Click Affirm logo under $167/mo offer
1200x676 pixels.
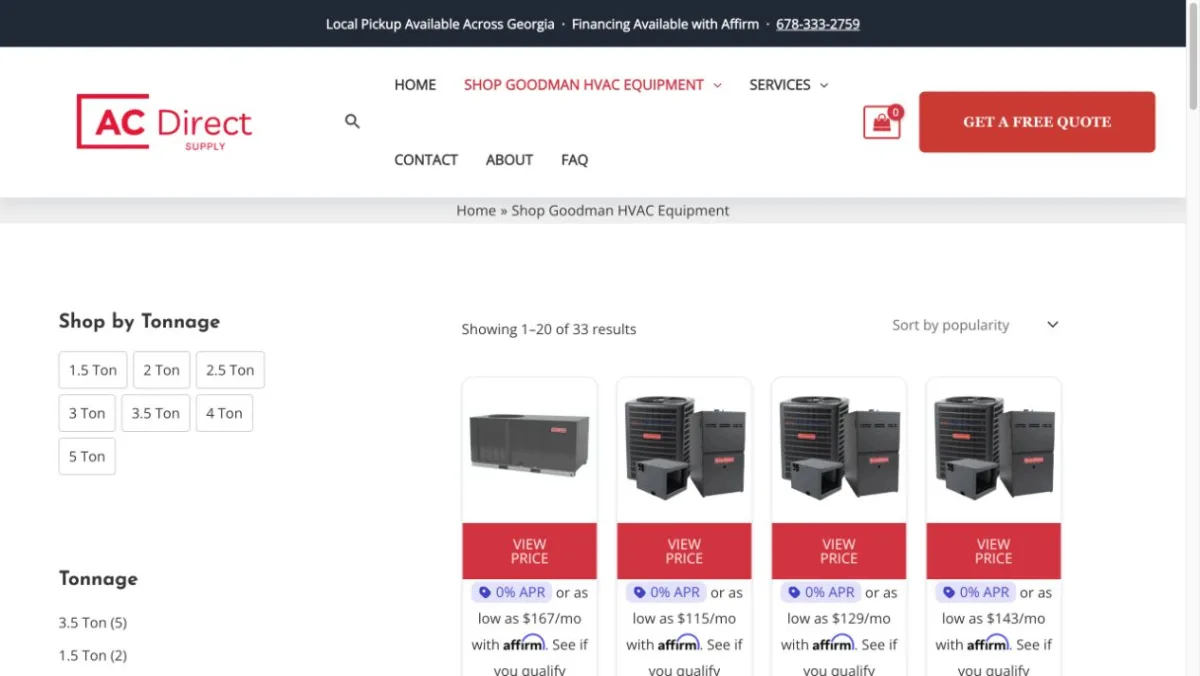point(524,643)
